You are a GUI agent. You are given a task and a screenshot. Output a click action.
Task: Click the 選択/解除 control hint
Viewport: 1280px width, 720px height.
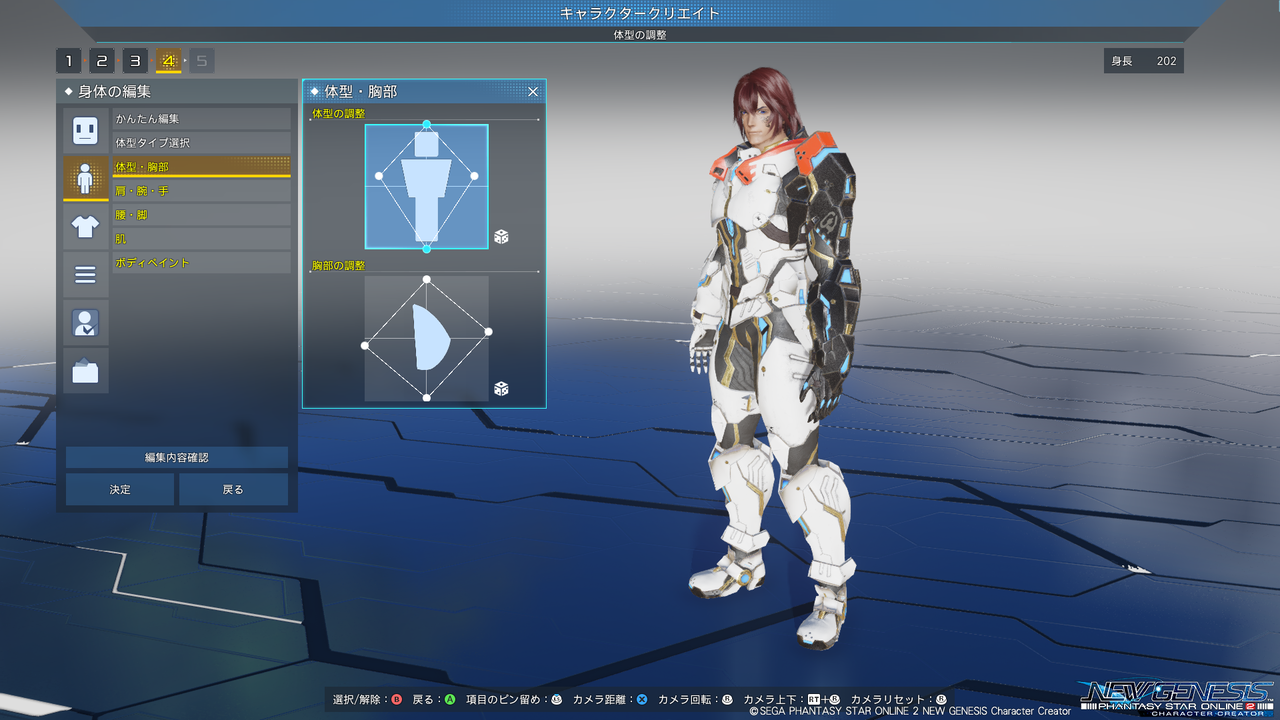[367, 700]
